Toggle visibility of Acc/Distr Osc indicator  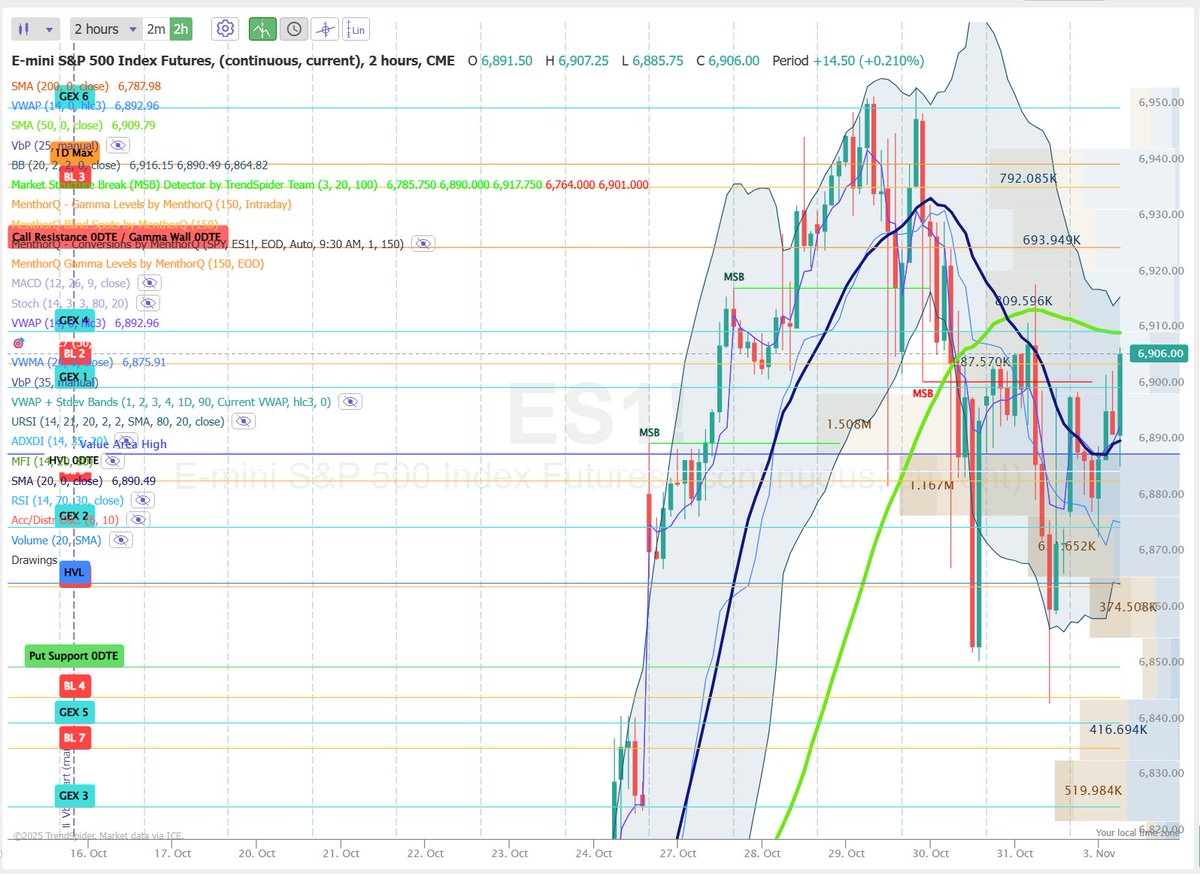[138, 519]
